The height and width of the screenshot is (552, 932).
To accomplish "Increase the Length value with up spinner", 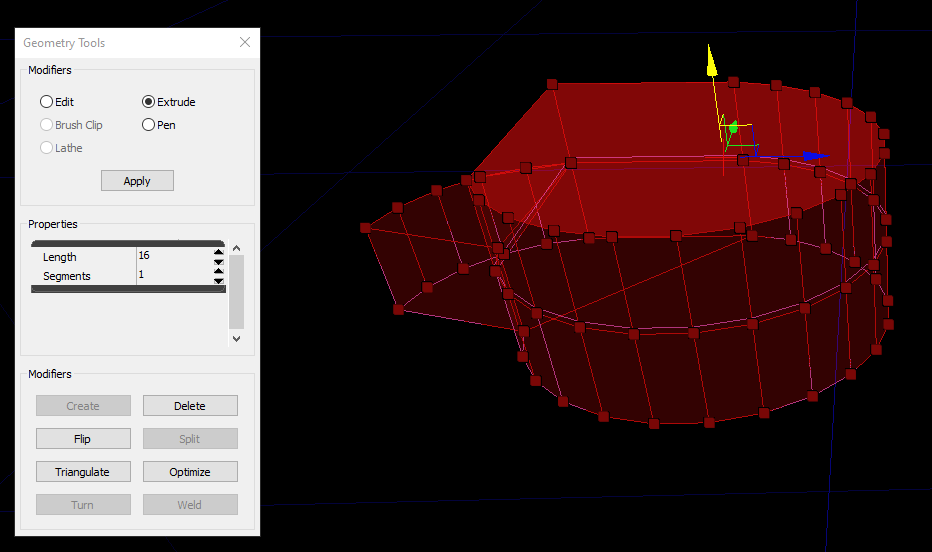I will (218, 253).
